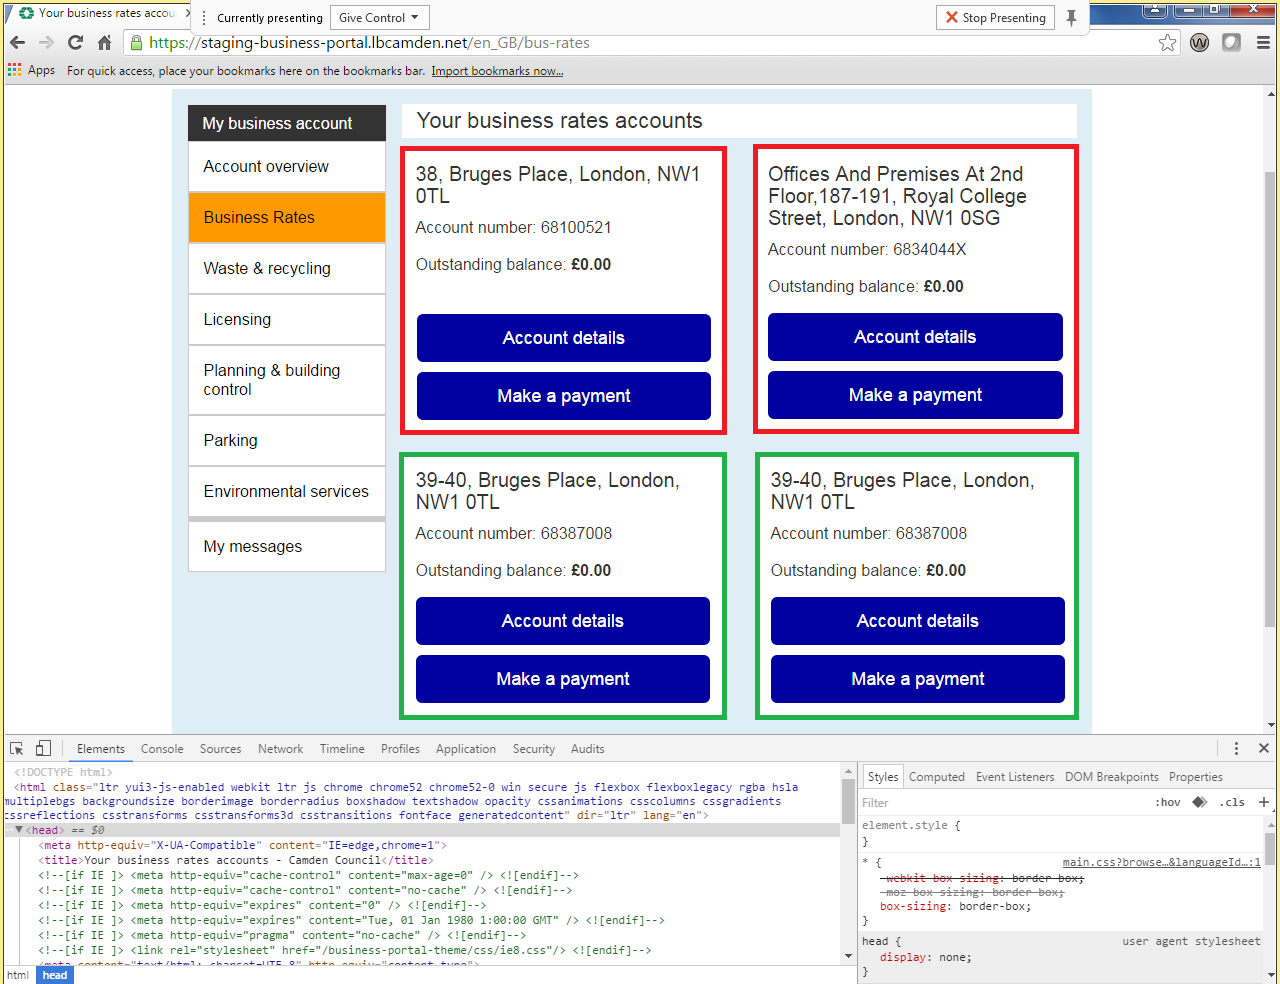Make a payment for 38, Bruges Place
This screenshot has width=1280, height=984.
tap(564, 396)
